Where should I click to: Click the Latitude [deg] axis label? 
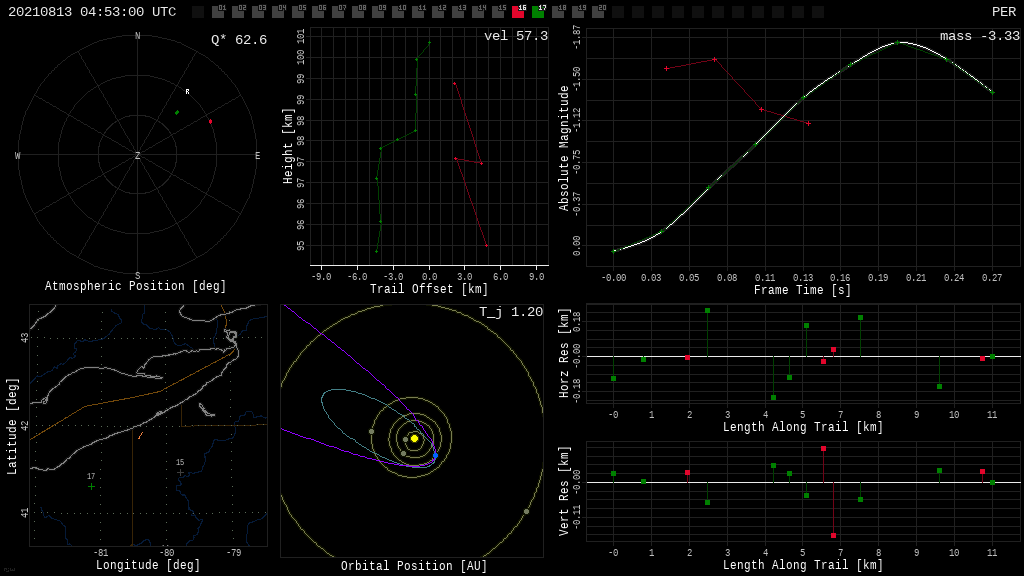(x=12, y=426)
